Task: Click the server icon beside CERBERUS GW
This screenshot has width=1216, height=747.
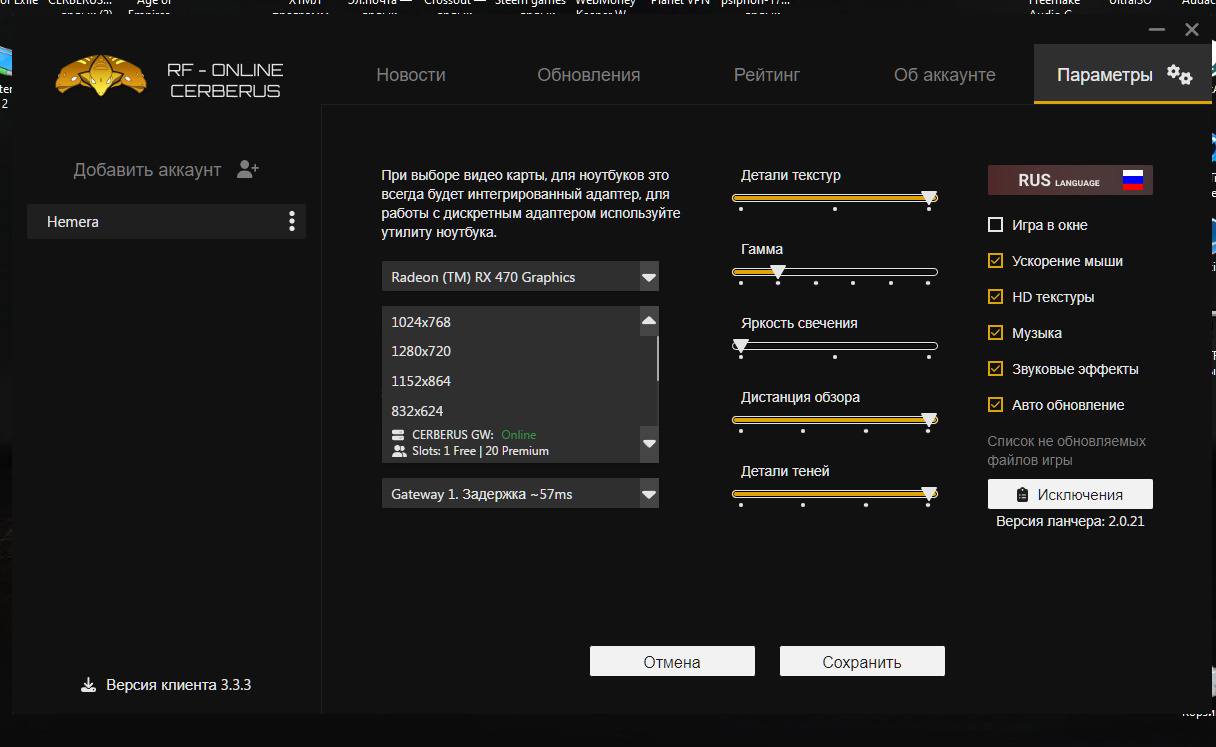Action: click(399, 435)
